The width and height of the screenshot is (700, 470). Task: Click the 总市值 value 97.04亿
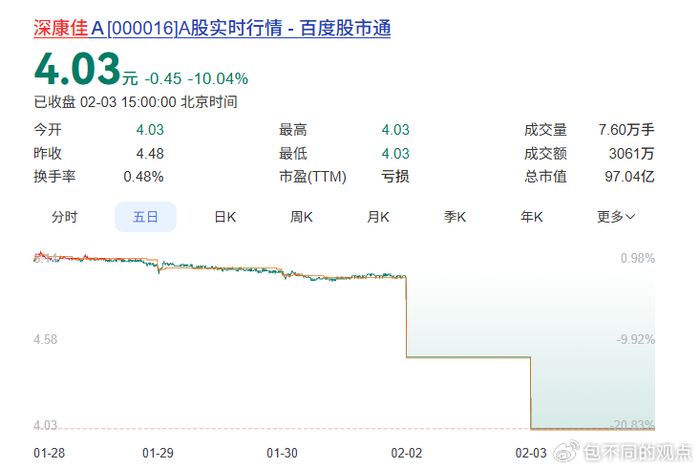[629, 177]
